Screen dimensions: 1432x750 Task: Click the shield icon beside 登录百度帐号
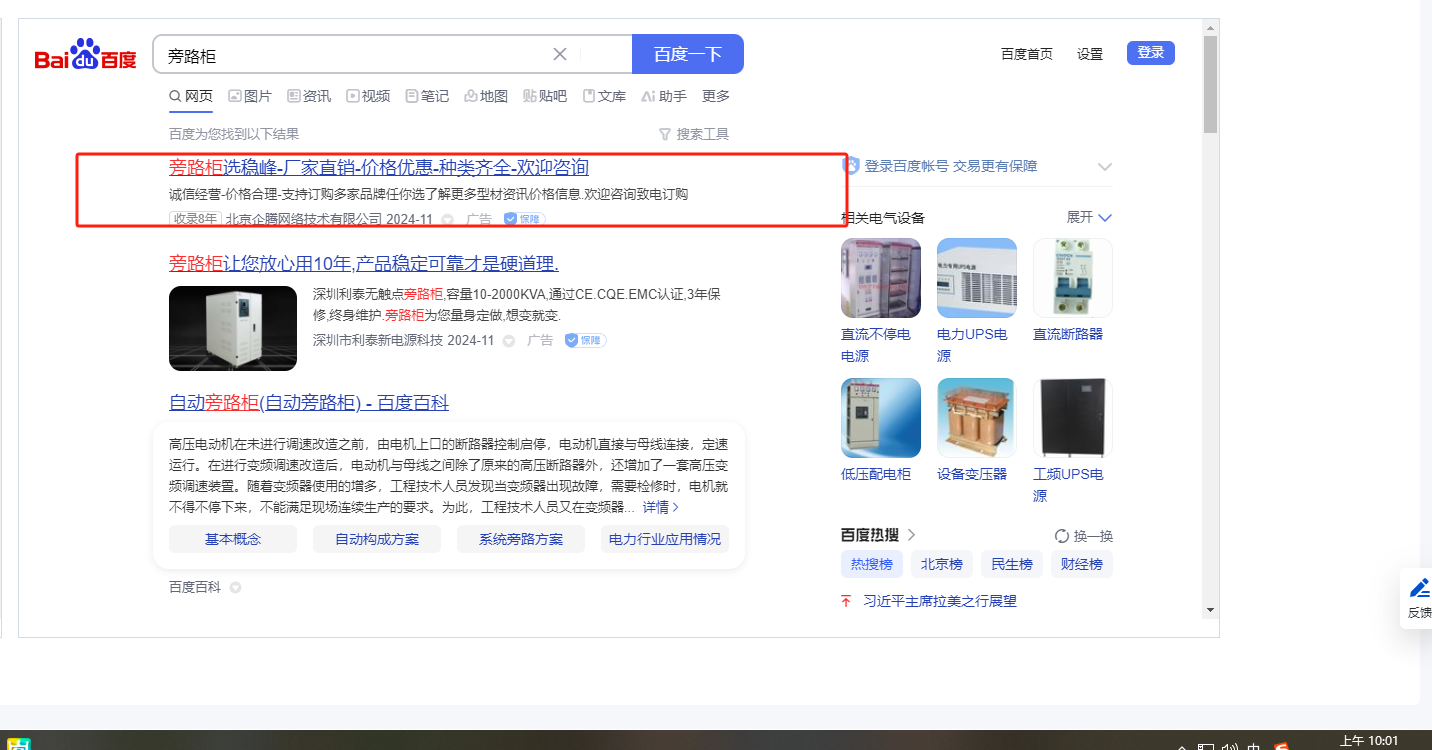coord(851,166)
